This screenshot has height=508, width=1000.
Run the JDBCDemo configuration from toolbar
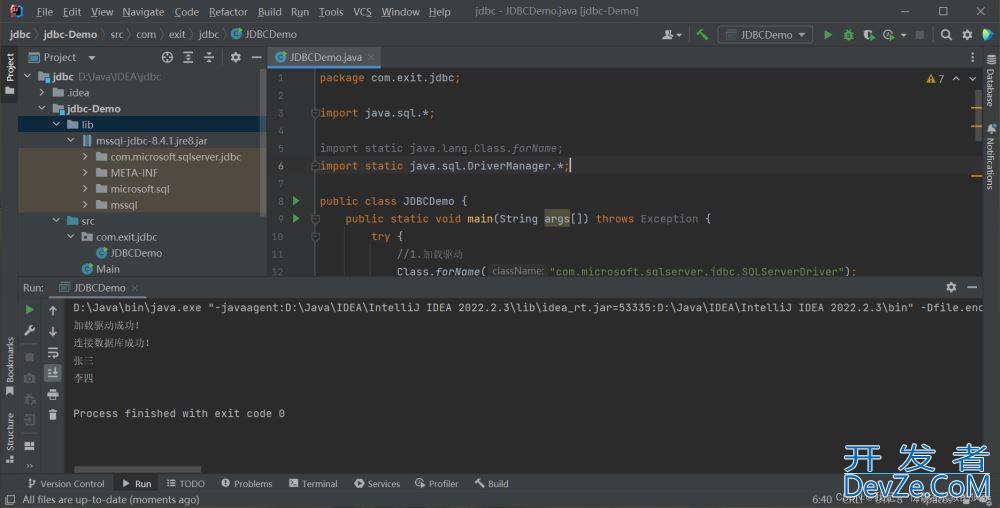828,35
